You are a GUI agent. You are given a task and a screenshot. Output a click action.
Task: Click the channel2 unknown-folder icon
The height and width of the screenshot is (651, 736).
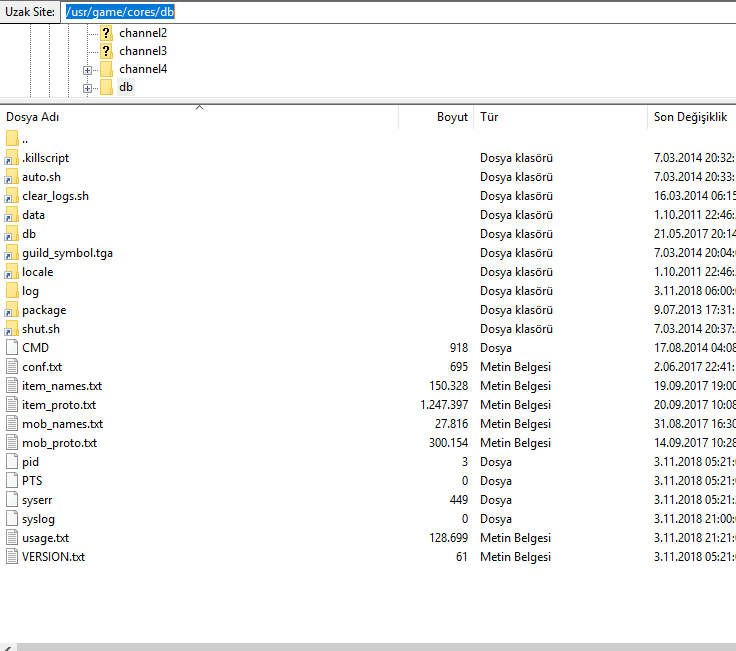(107, 33)
